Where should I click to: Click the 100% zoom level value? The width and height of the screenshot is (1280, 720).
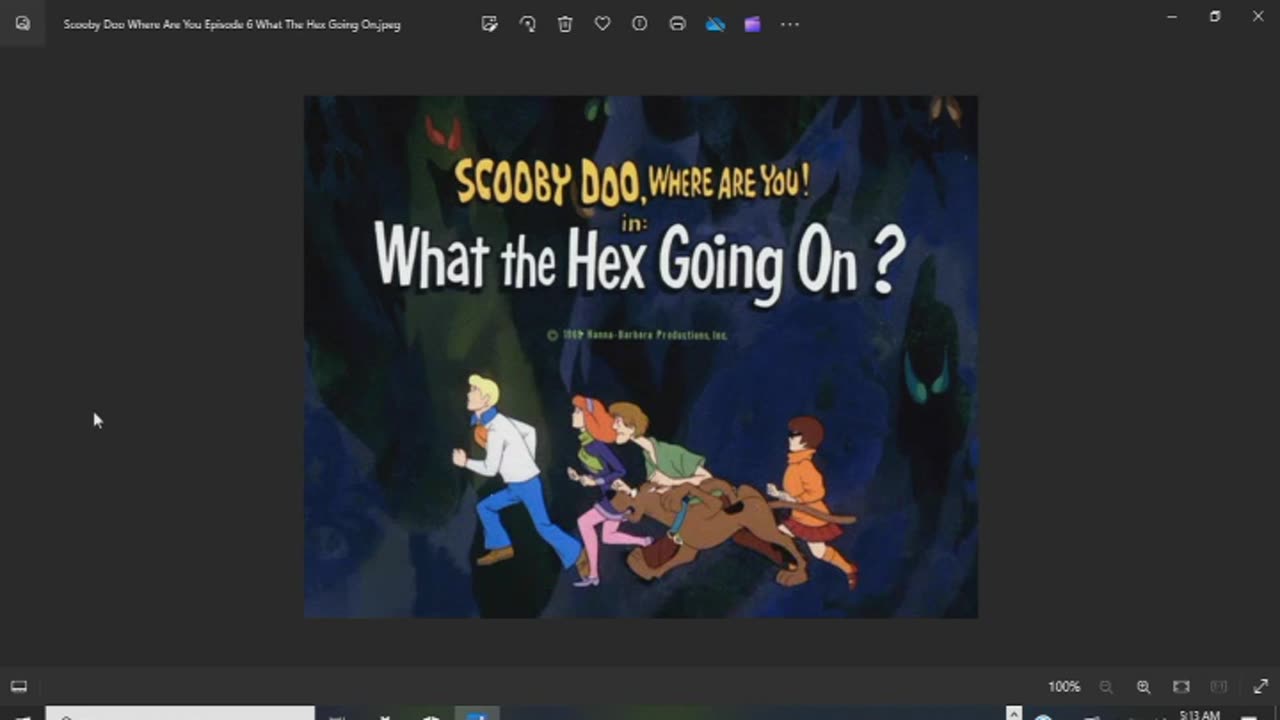tap(1064, 686)
